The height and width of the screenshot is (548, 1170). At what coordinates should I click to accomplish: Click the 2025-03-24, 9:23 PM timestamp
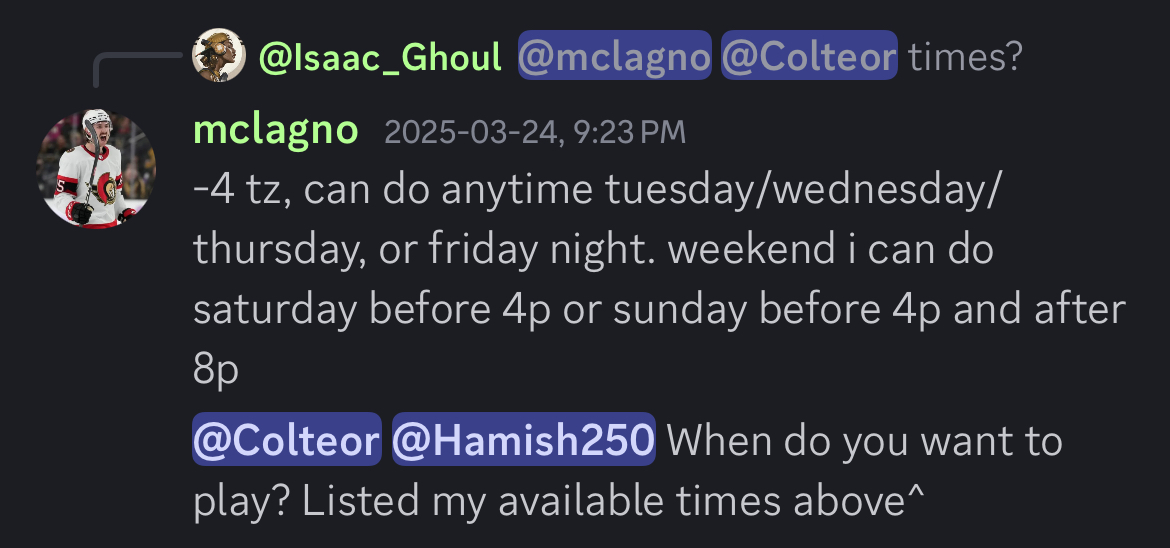535,133
